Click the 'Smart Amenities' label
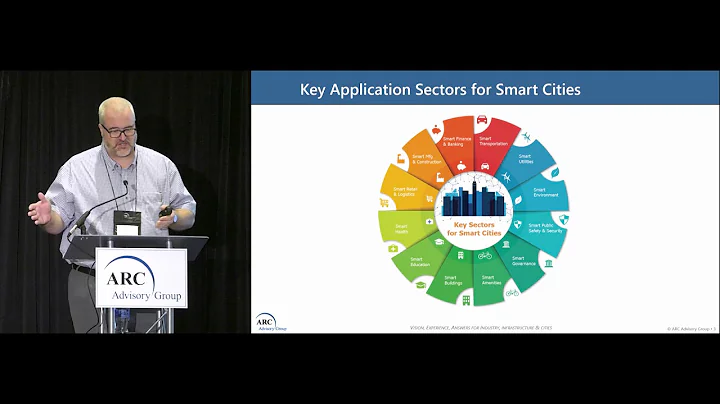This screenshot has height=404, width=720. pyautogui.click(x=491, y=280)
